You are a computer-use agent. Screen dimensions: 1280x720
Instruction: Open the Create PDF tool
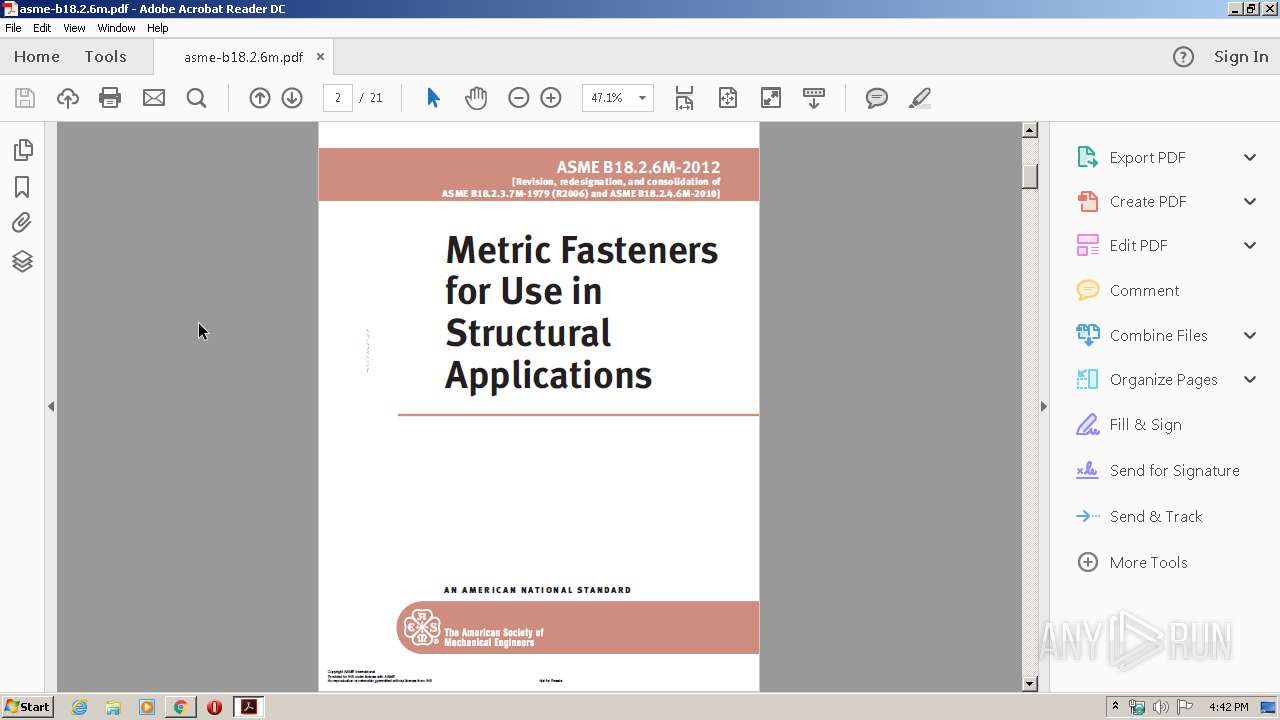[1131, 201]
